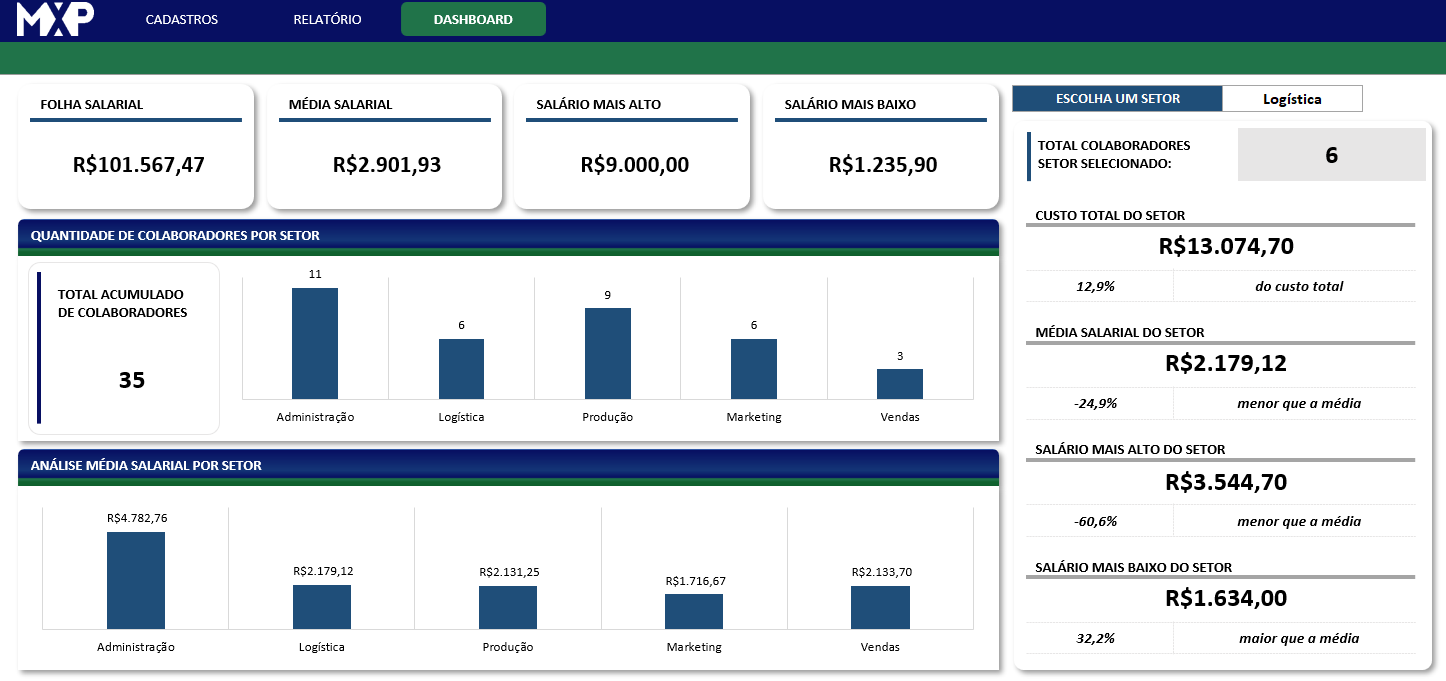Open the Cadastros tab
Viewport: 1446px width, 681px height.
[181, 19]
